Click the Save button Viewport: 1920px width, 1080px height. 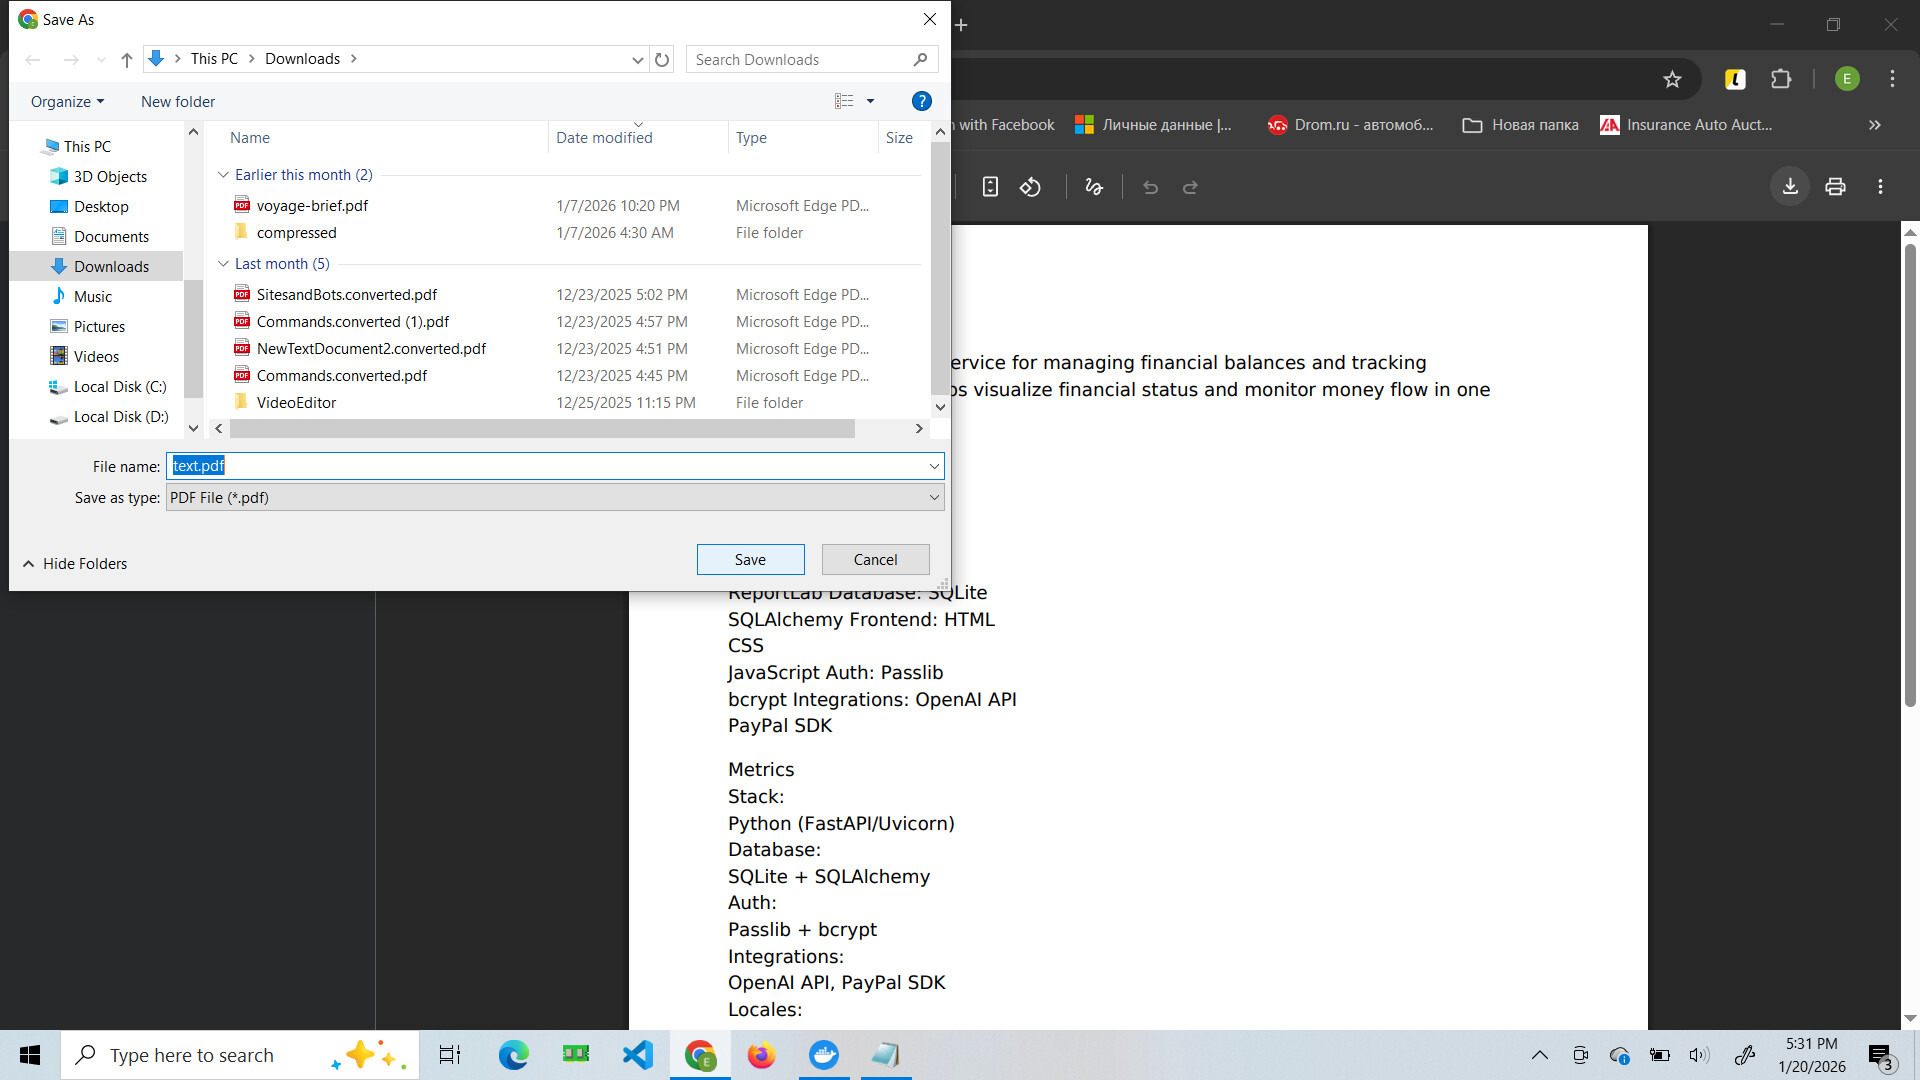click(750, 559)
